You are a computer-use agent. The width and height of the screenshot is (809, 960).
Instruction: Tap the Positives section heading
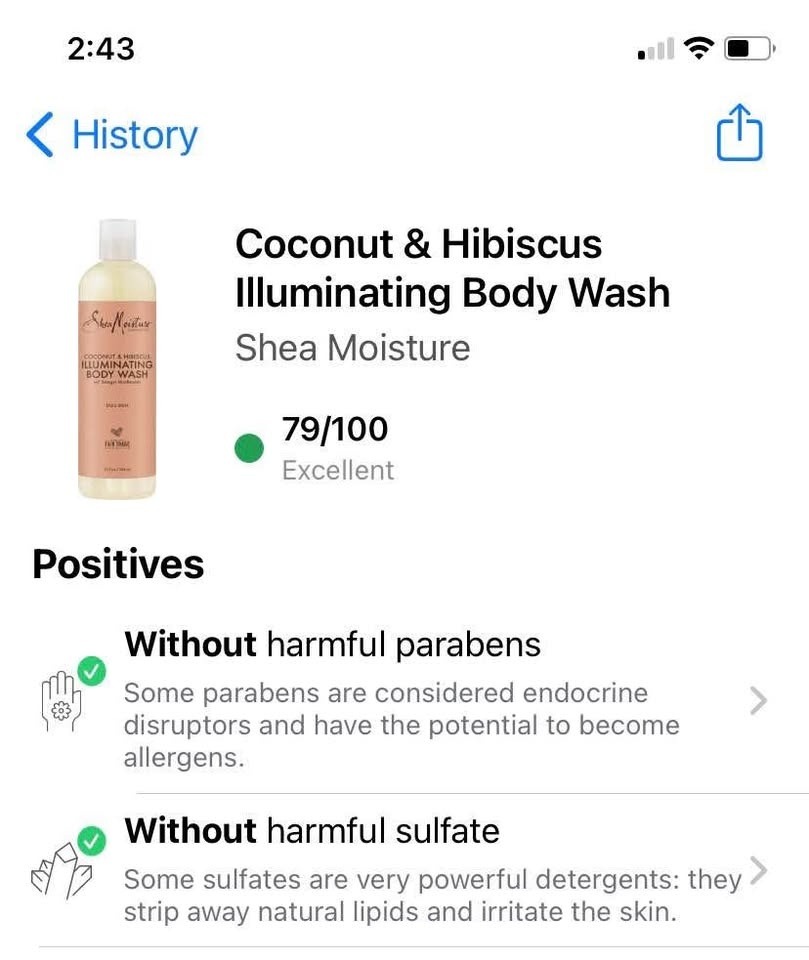(x=118, y=564)
